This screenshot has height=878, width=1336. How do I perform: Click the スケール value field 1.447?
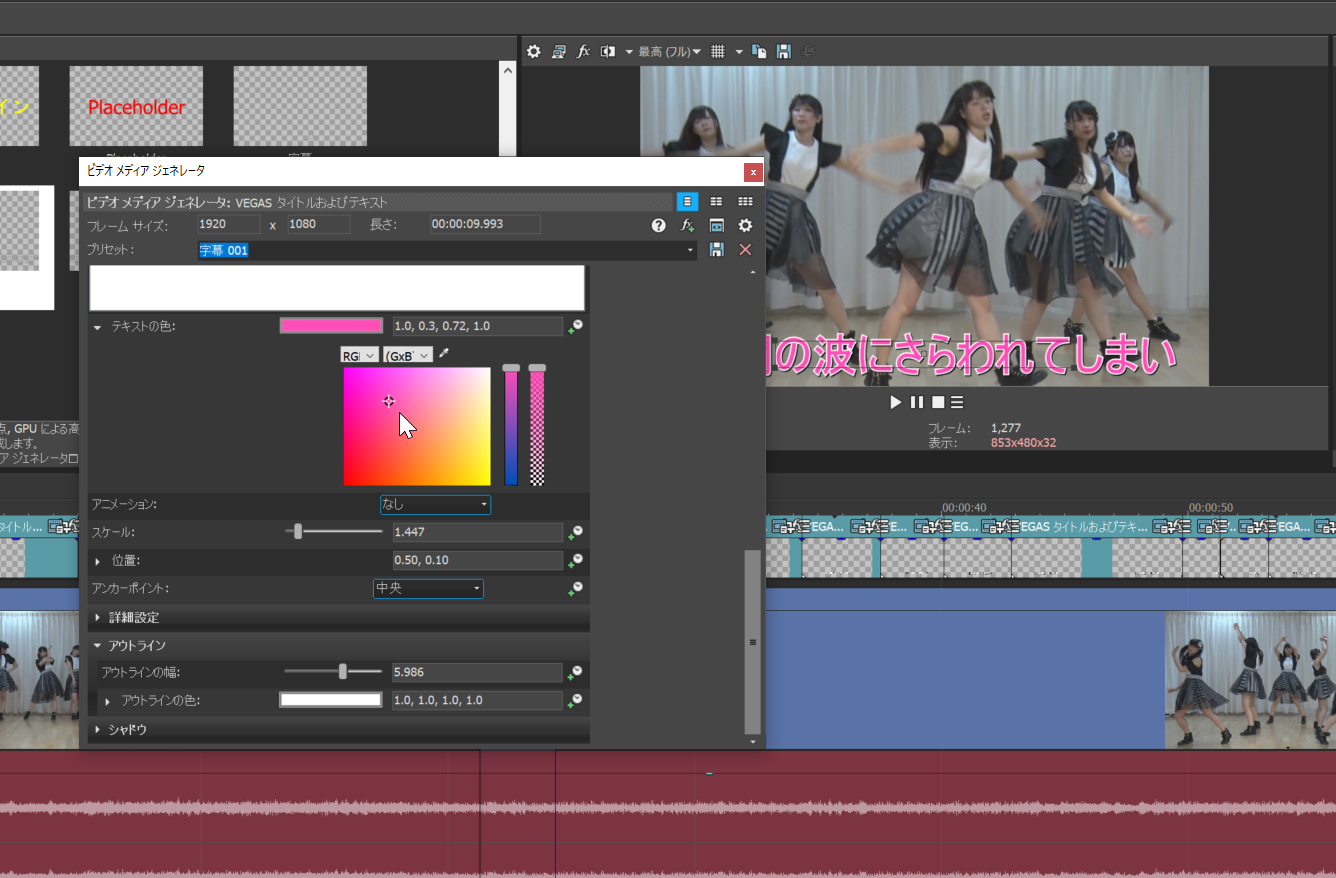point(477,532)
